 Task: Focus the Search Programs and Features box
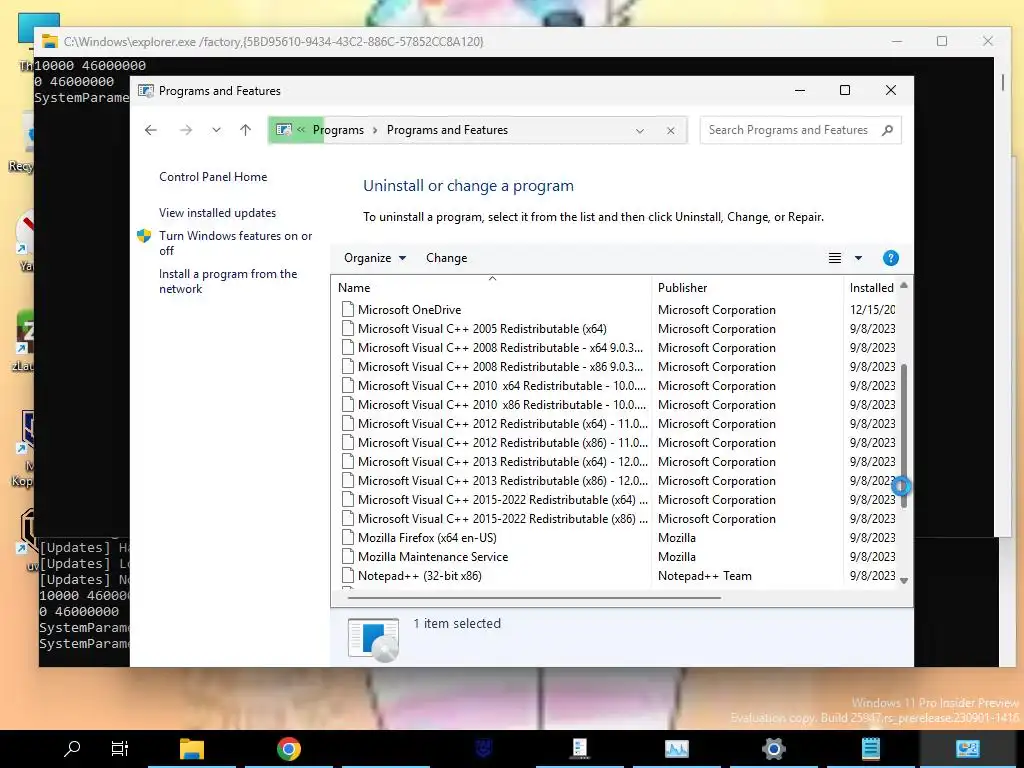point(788,130)
